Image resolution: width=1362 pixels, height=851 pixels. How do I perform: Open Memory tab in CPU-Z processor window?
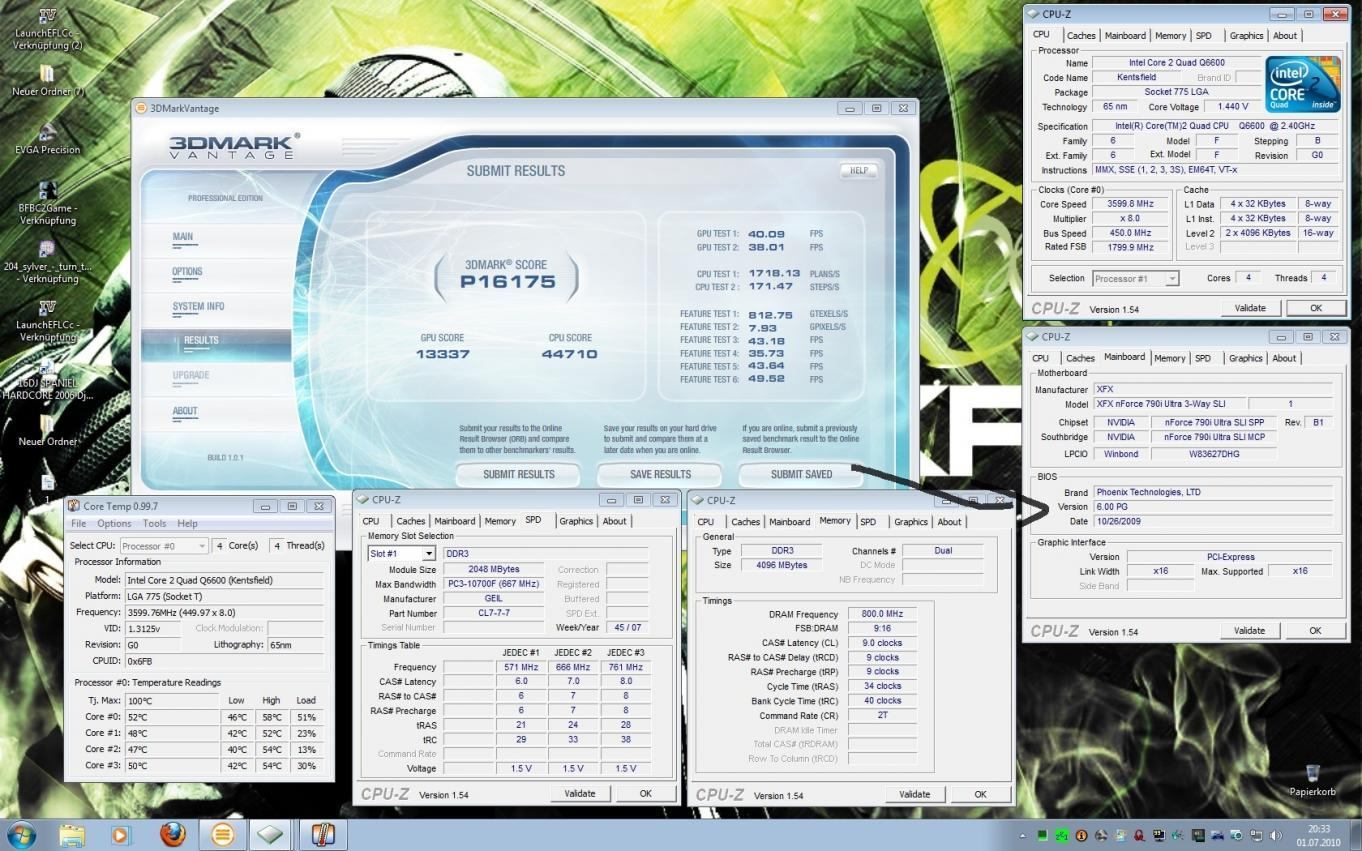pyautogui.click(x=1170, y=36)
